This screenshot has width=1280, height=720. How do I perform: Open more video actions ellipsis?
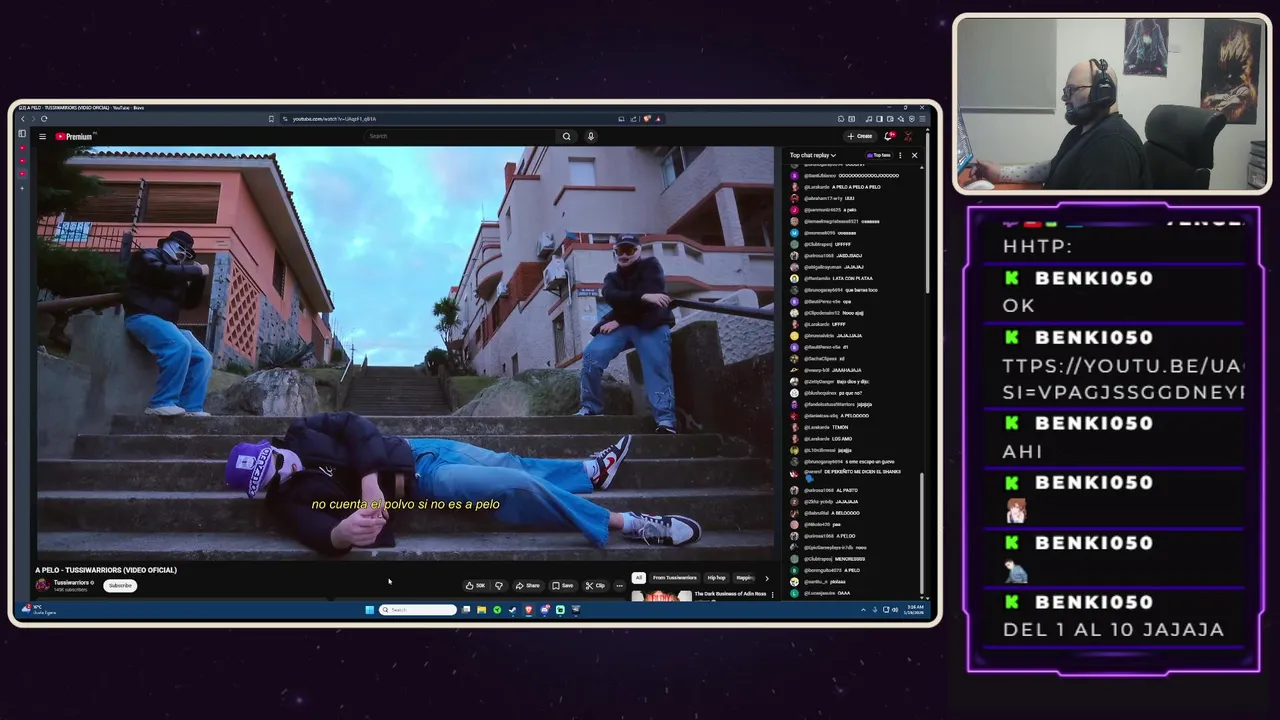(620, 586)
